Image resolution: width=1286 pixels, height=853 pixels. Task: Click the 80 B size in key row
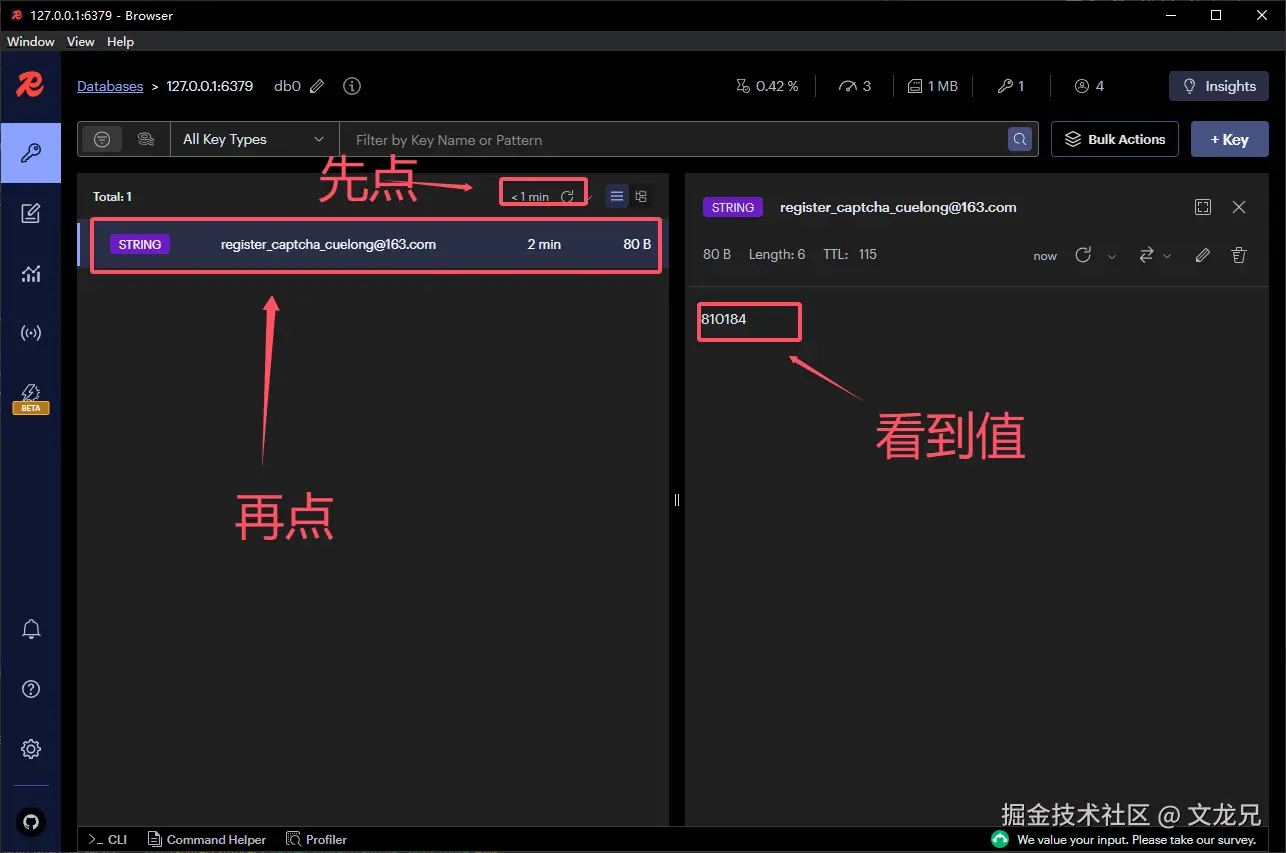[637, 244]
